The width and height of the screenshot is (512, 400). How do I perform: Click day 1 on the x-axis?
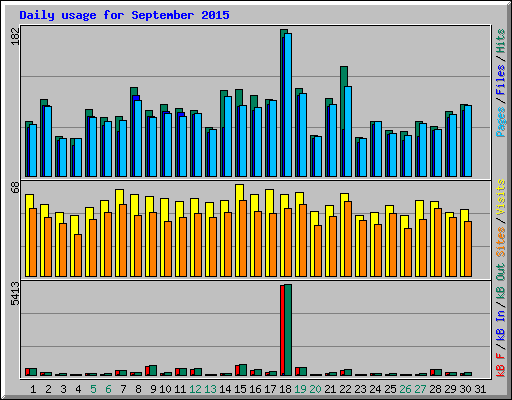click(x=33, y=389)
